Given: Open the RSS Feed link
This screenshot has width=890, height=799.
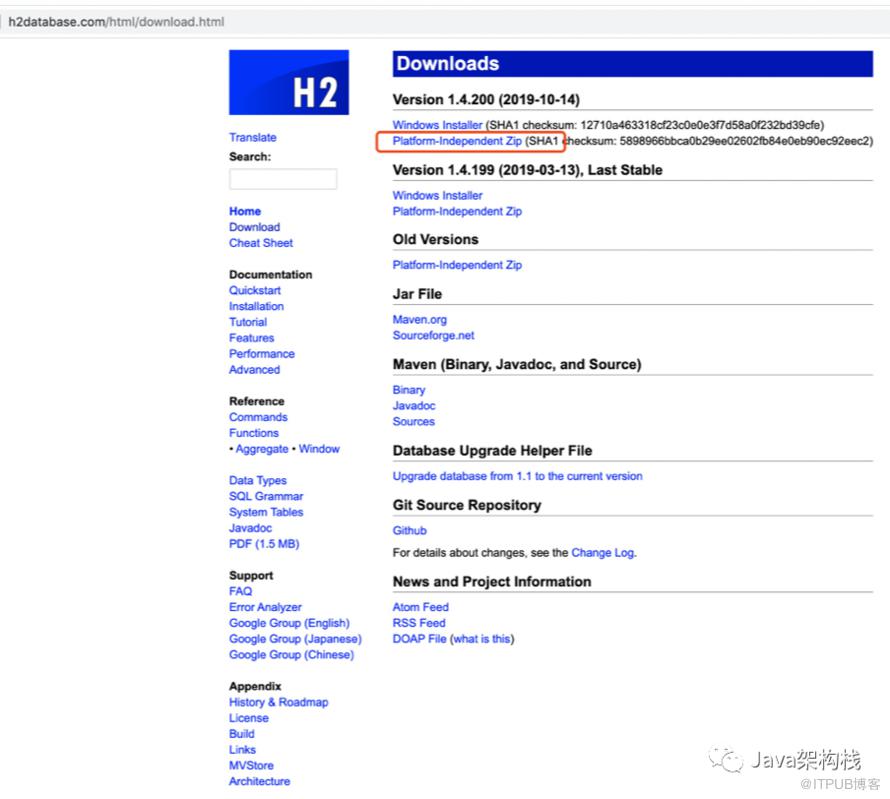Looking at the screenshot, I should pyautogui.click(x=419, y=623).
